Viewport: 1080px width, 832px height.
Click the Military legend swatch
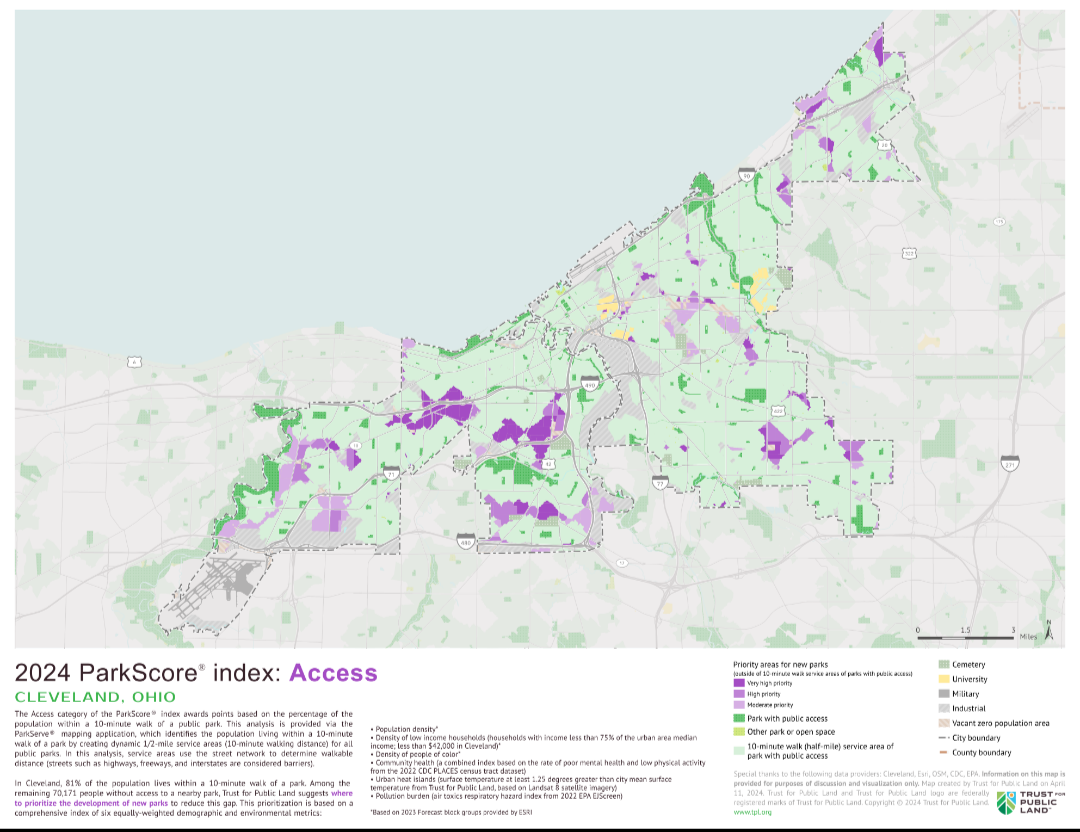click(944, 694)
